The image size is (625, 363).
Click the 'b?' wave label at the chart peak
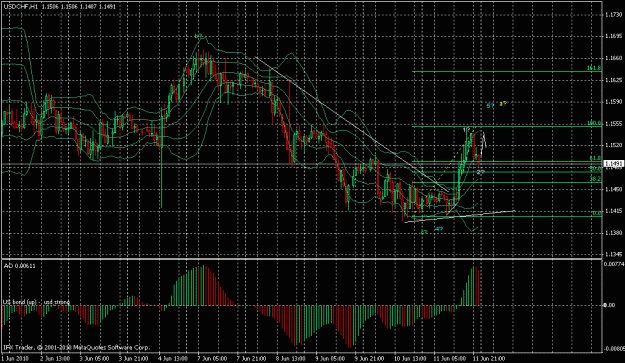199,36
